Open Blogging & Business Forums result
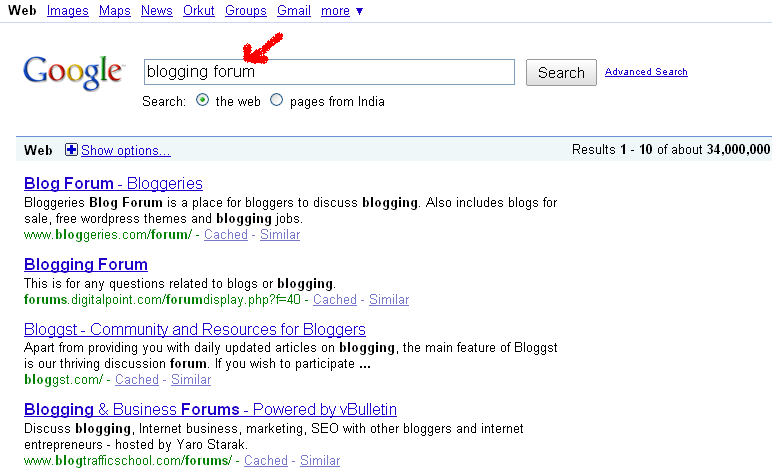 [x=210, y=409]
